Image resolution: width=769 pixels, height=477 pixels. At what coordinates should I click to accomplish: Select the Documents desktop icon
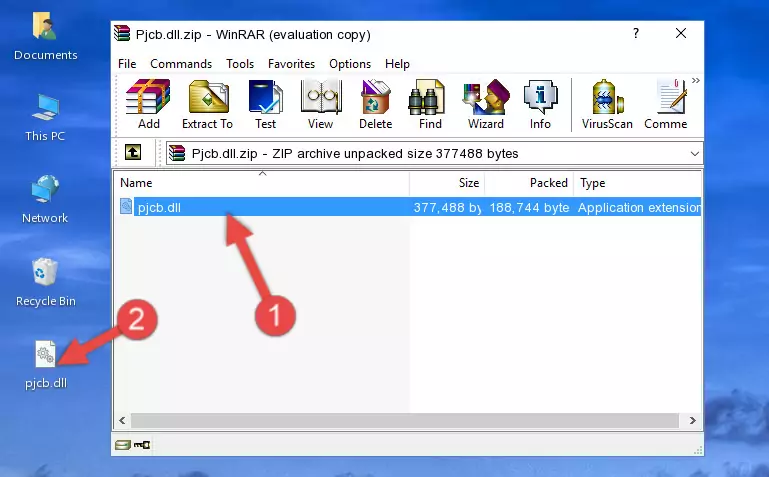click(46, 36)
